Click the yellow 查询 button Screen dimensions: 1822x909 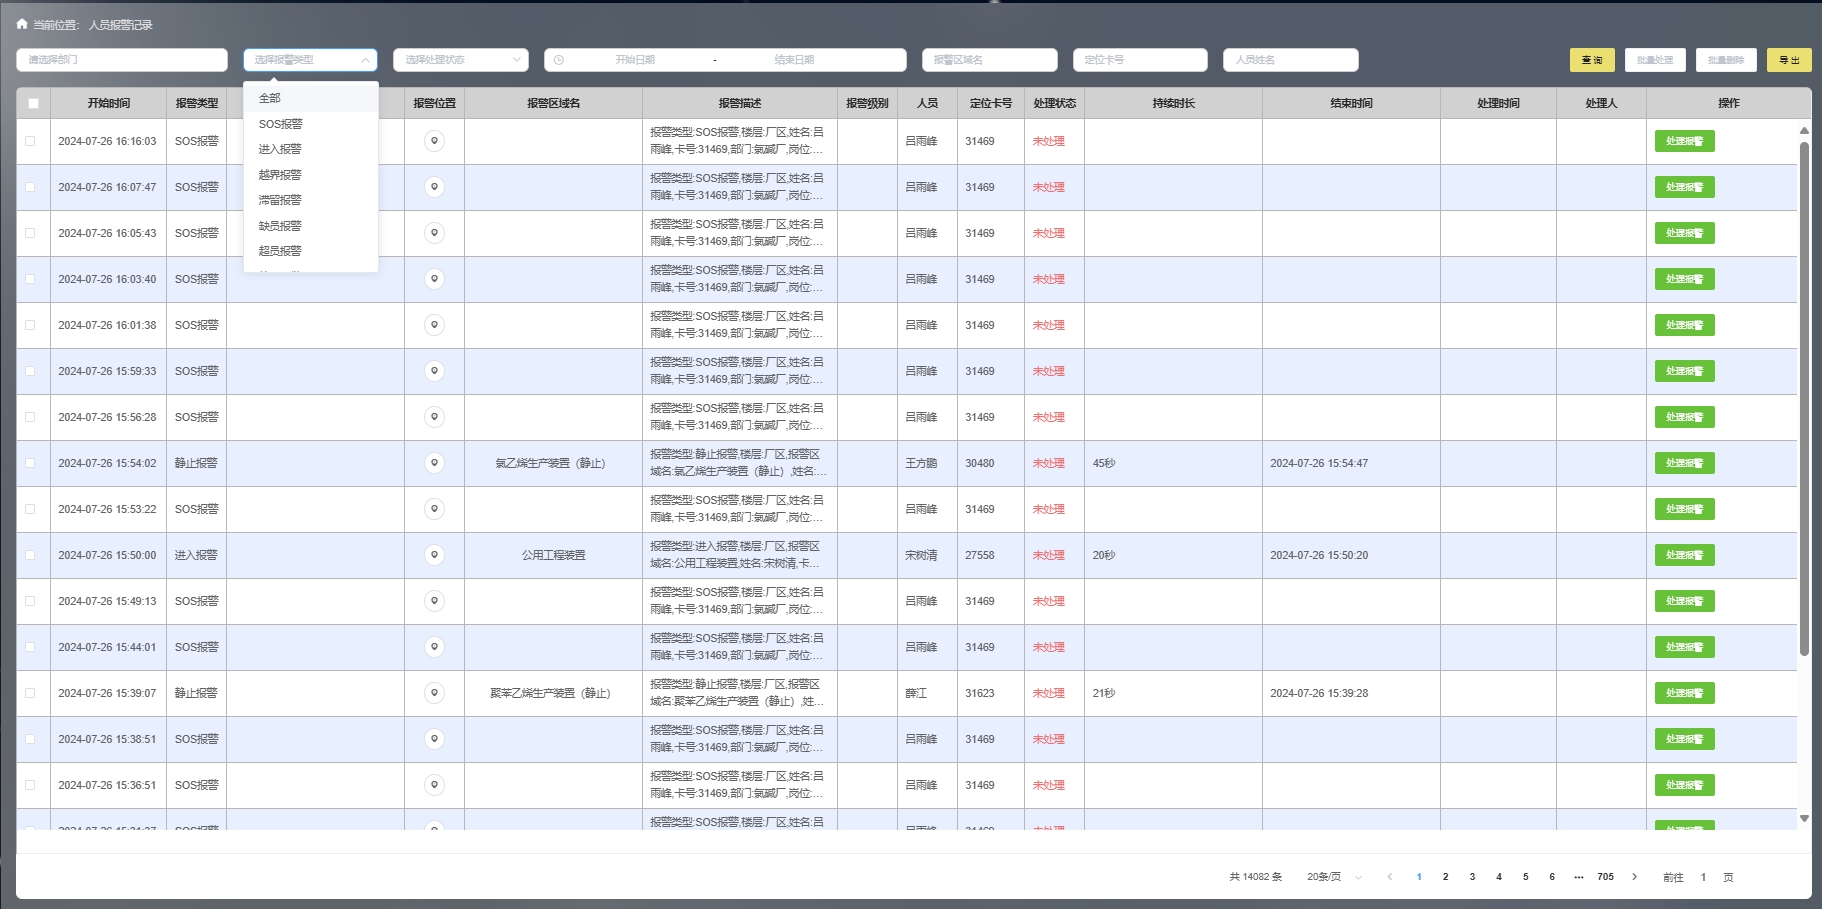pyautogui.click(x=1591, y=60)
